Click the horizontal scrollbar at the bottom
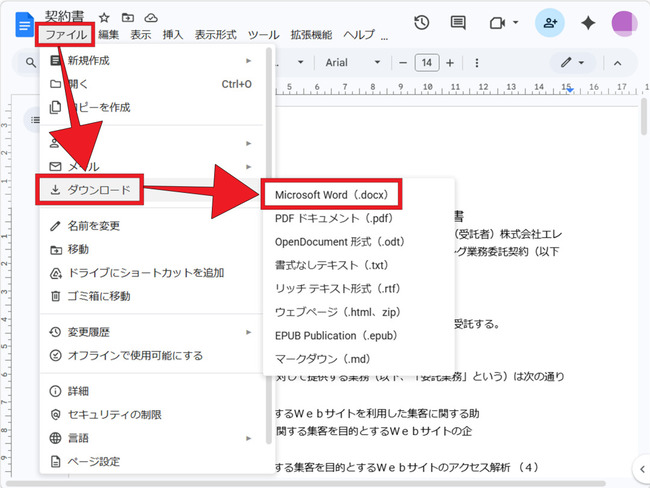 tap(306, 483)
